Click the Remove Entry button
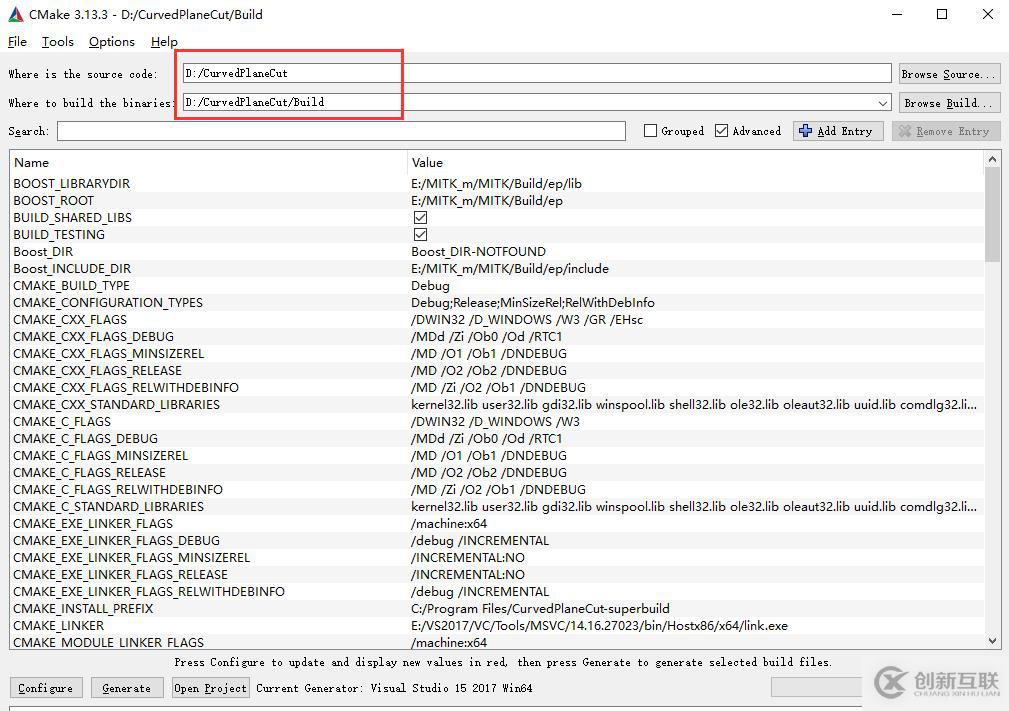Screen dimensions: 1009x711 [x=944, y=131]
